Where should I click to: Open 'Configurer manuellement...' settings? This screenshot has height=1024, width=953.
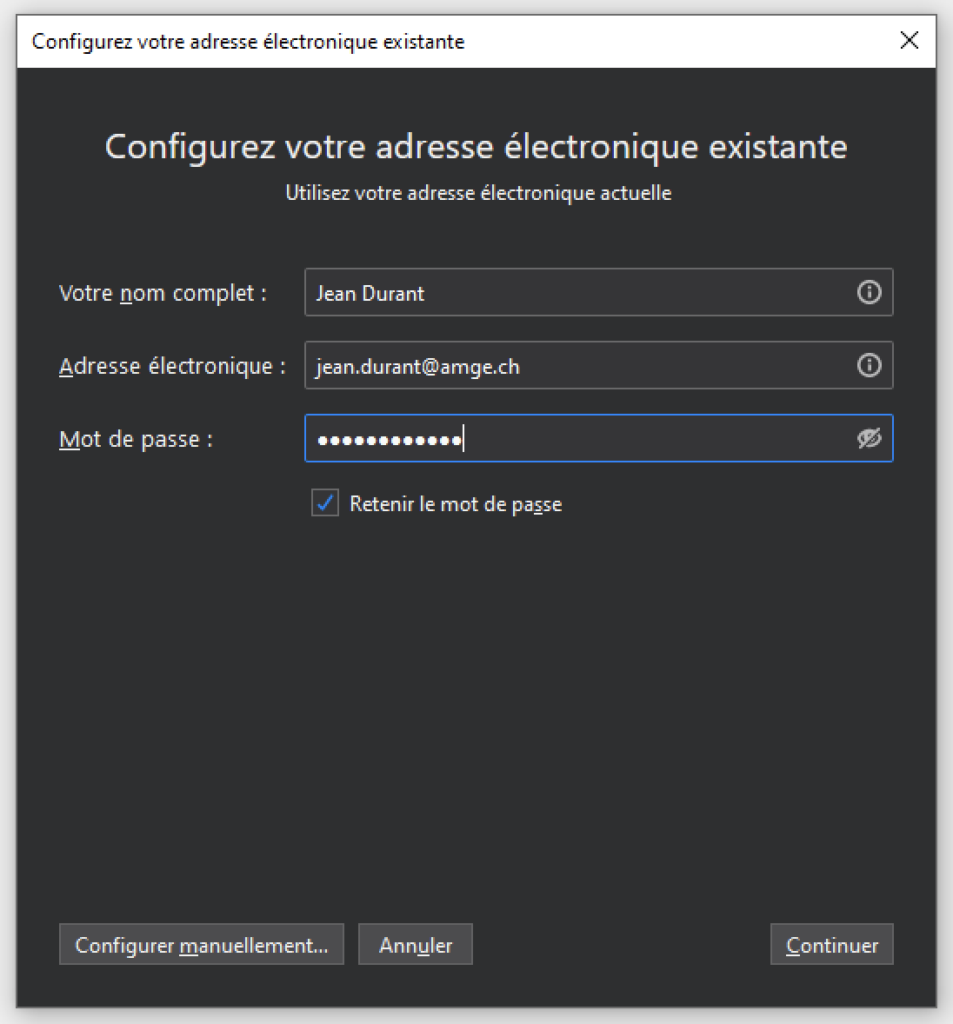(x=201, y=945)
